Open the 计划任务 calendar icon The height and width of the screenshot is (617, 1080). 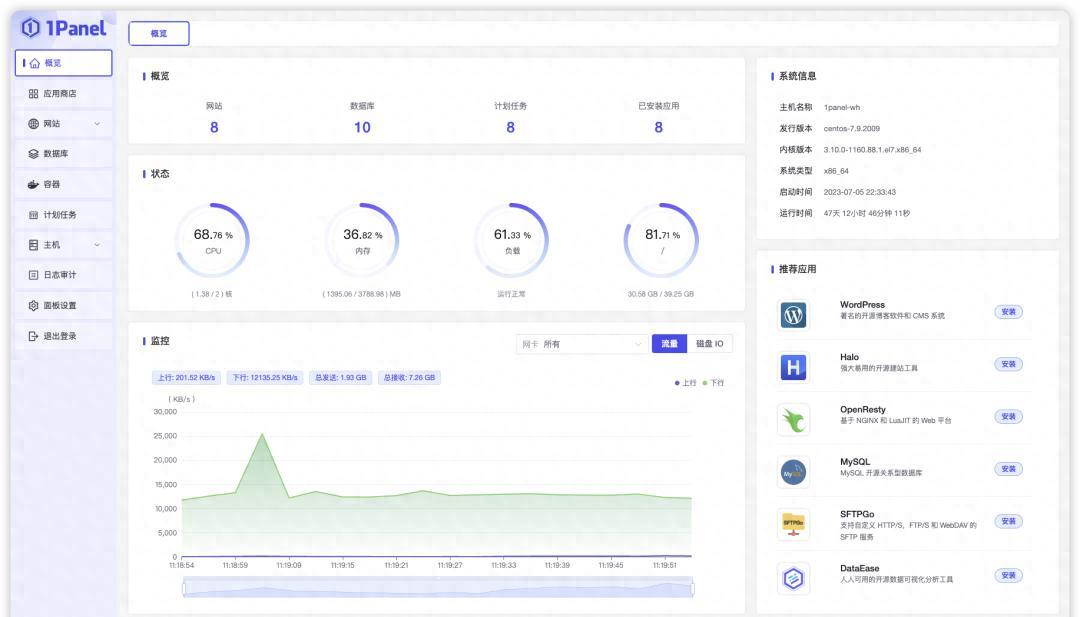point(33,215)
